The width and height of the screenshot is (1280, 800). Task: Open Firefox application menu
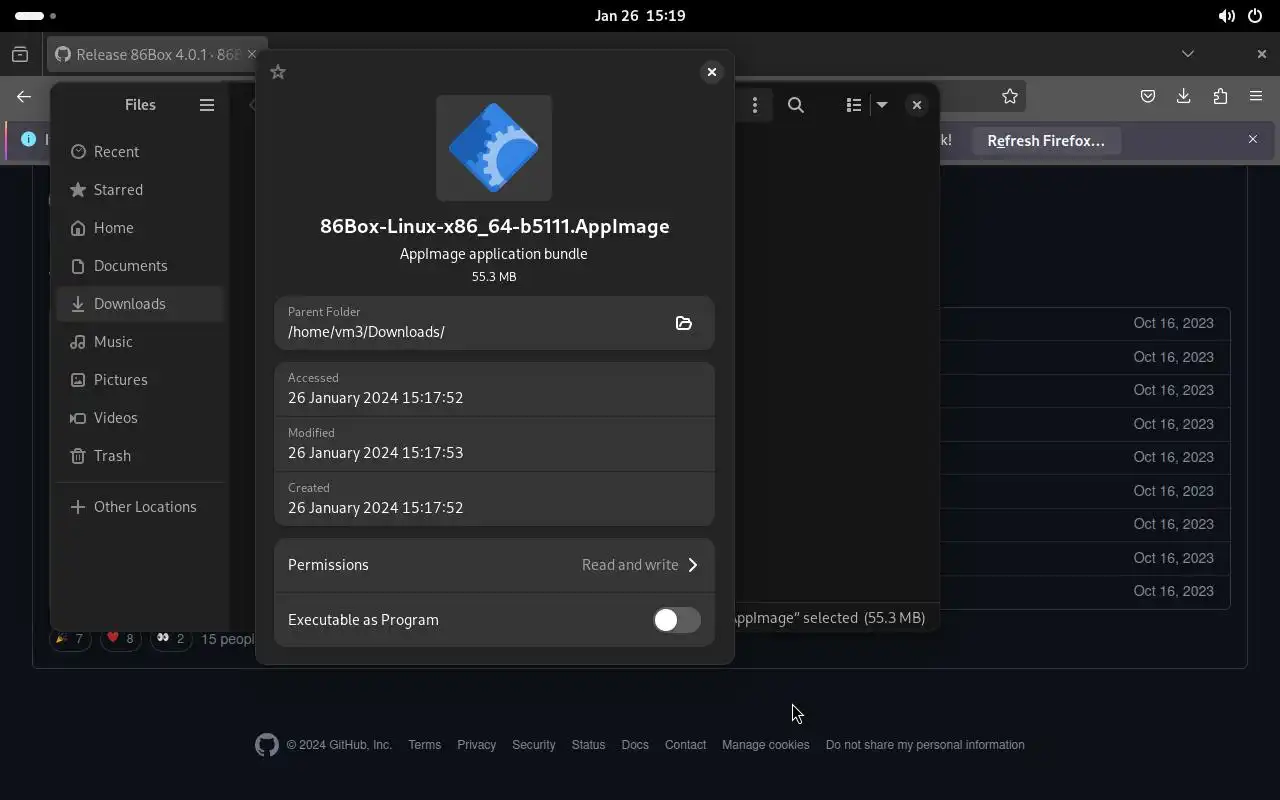pyautogui.click(x=1256, y=97)
